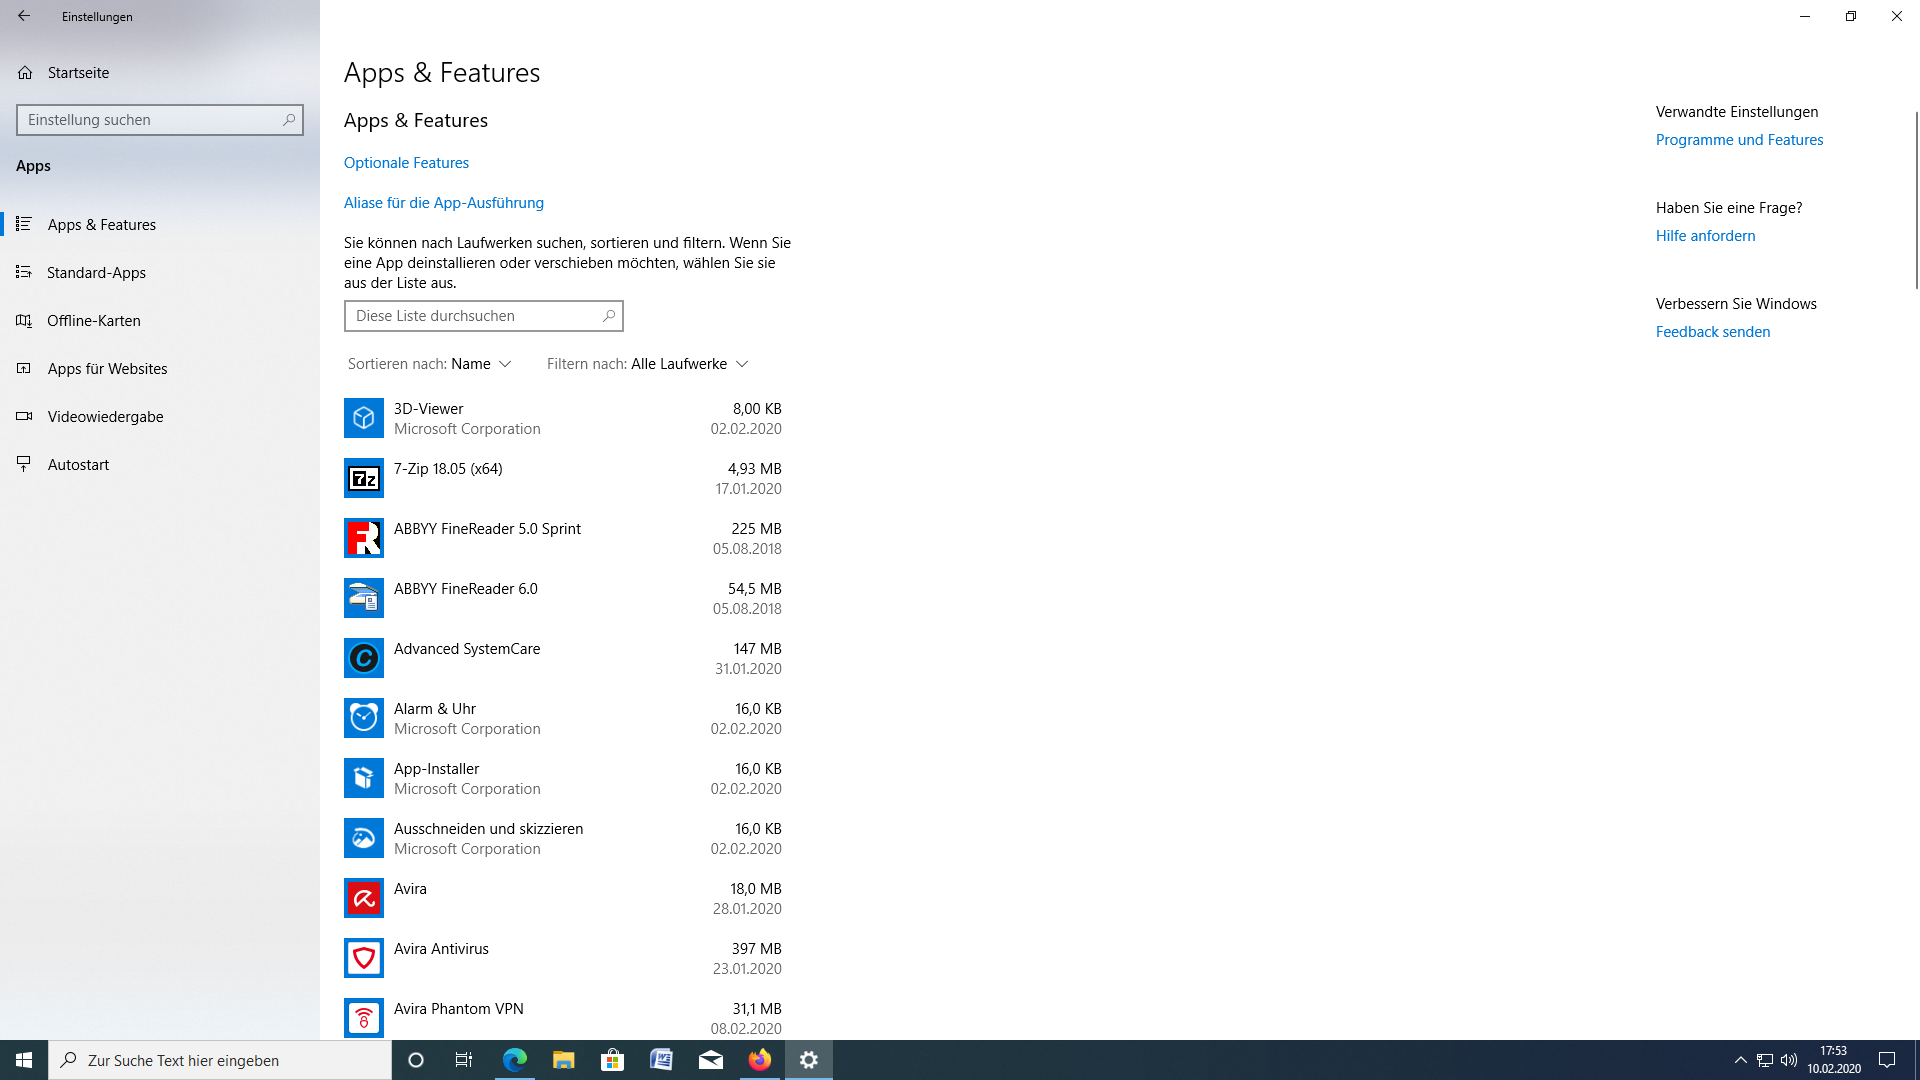Open the notification center icon
1920x1080 pixels.
pyautogui.click(x=1887, y=1060)
